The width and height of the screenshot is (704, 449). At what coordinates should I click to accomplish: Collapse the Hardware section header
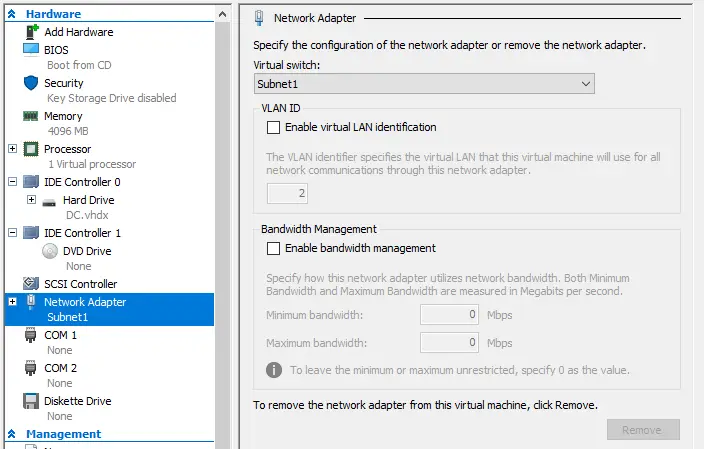click(x=12, y=14)
